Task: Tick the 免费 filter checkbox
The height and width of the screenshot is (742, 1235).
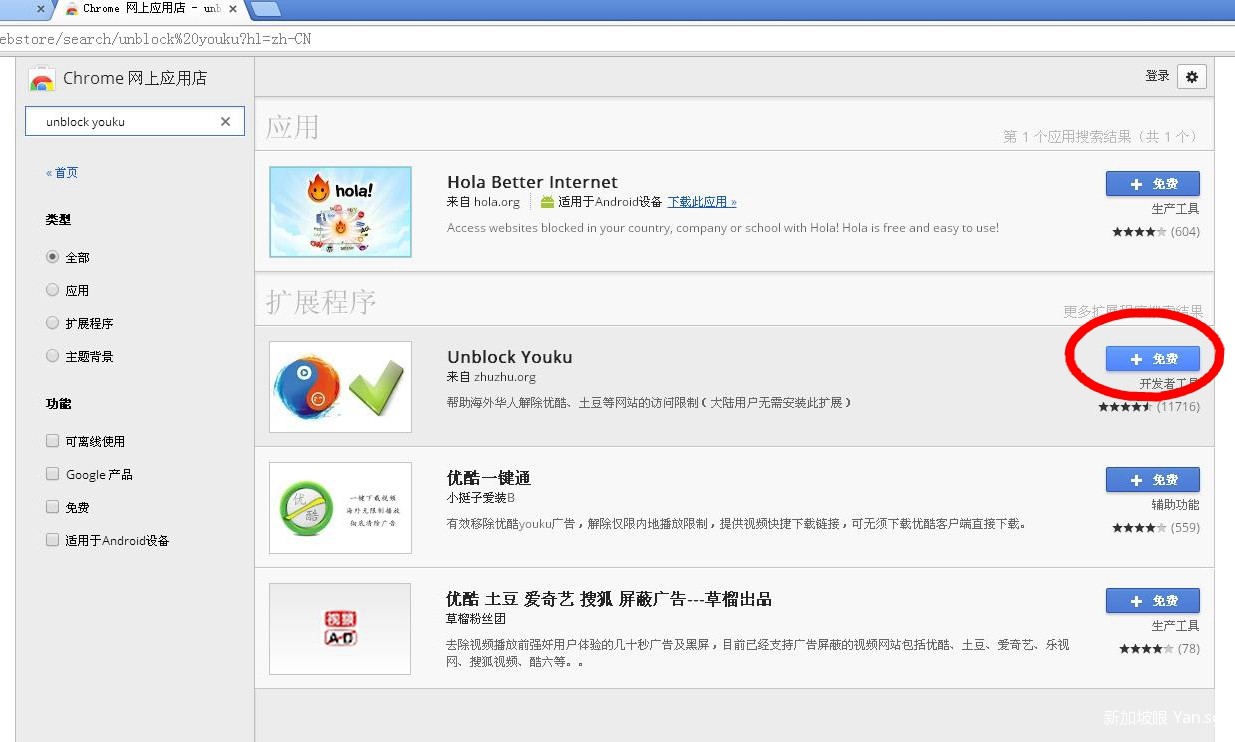Action: pyautogui.click(x=53, y=507)
